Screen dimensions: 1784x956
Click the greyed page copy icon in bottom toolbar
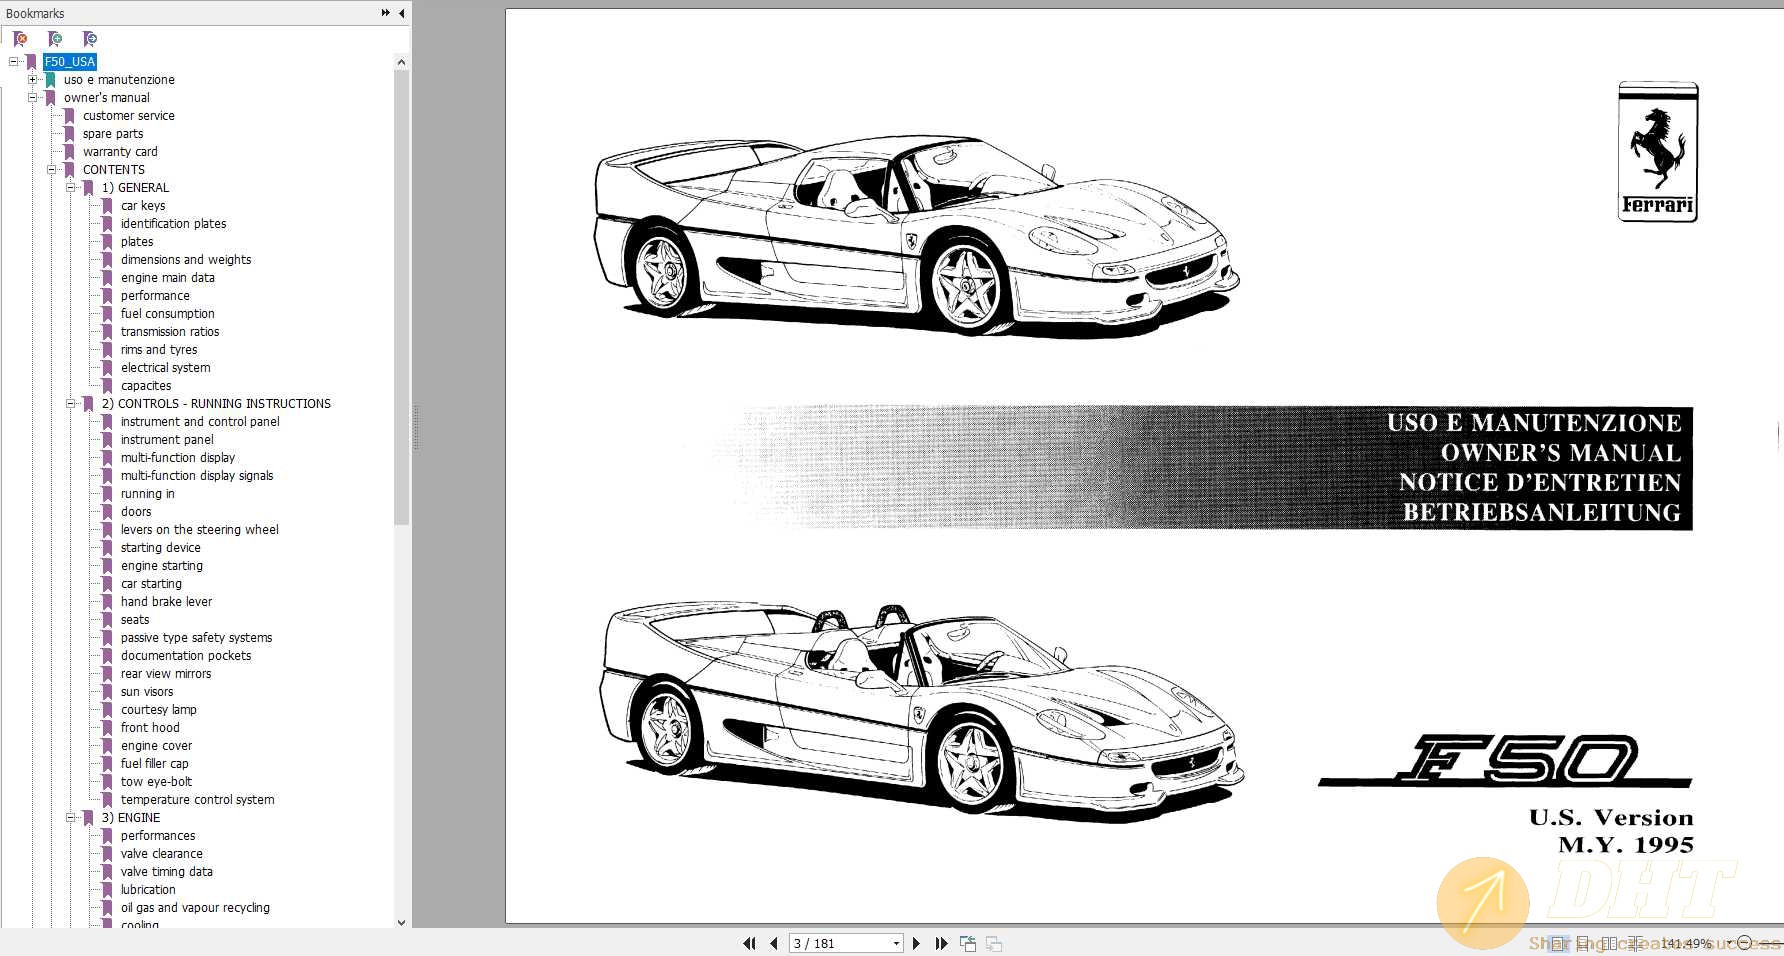[x=994, y=943]
